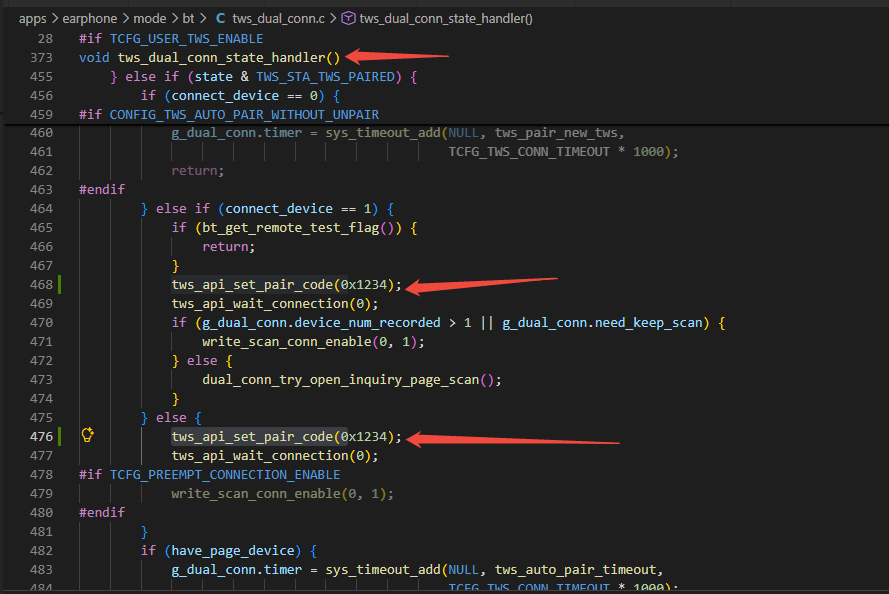Click '#endif' on line 480
The height and width of the screenshot is (594, 889).
pyautogui.click(x=102, y=512)
